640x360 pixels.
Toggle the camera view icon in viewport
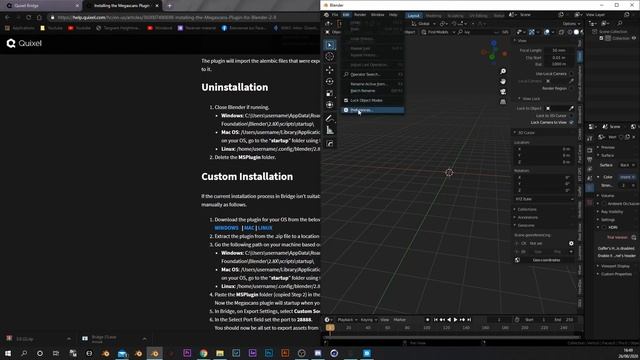[x=503, y=92]
